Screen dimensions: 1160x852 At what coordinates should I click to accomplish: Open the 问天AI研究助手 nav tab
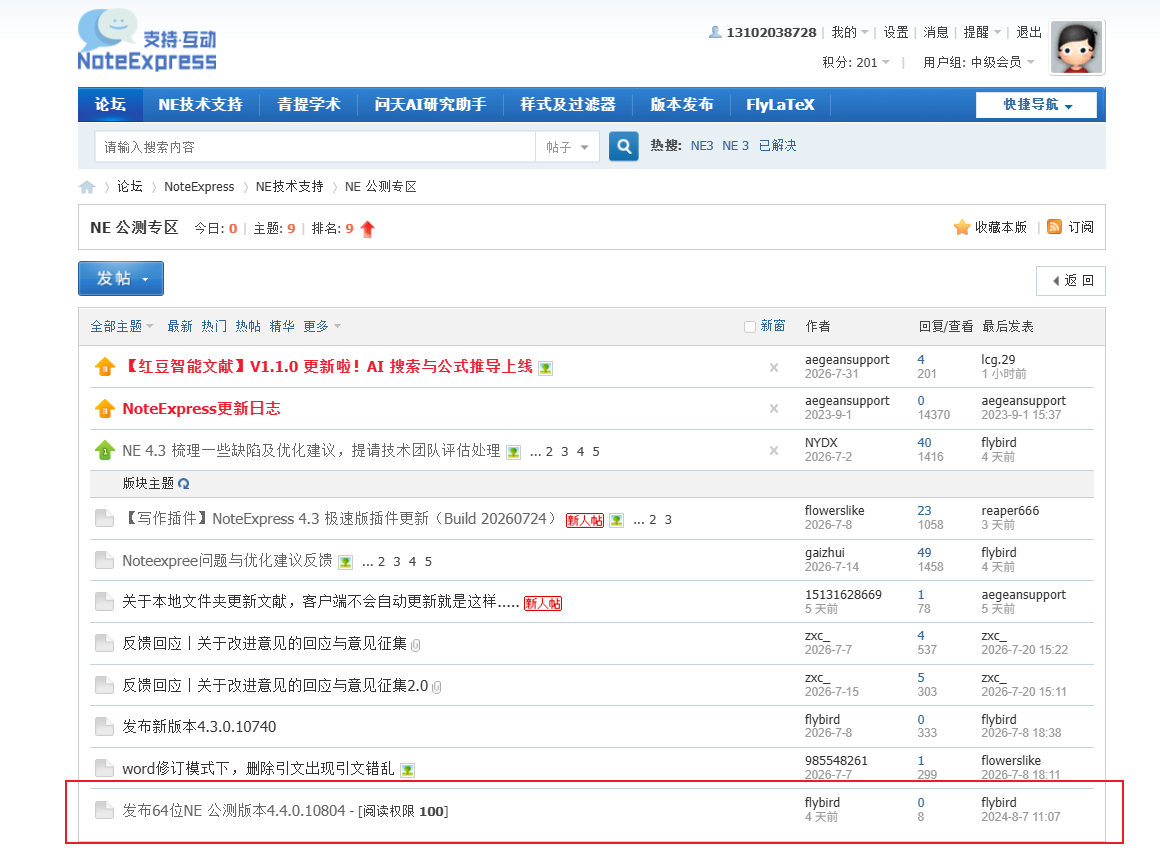click(x=430, y=105)
